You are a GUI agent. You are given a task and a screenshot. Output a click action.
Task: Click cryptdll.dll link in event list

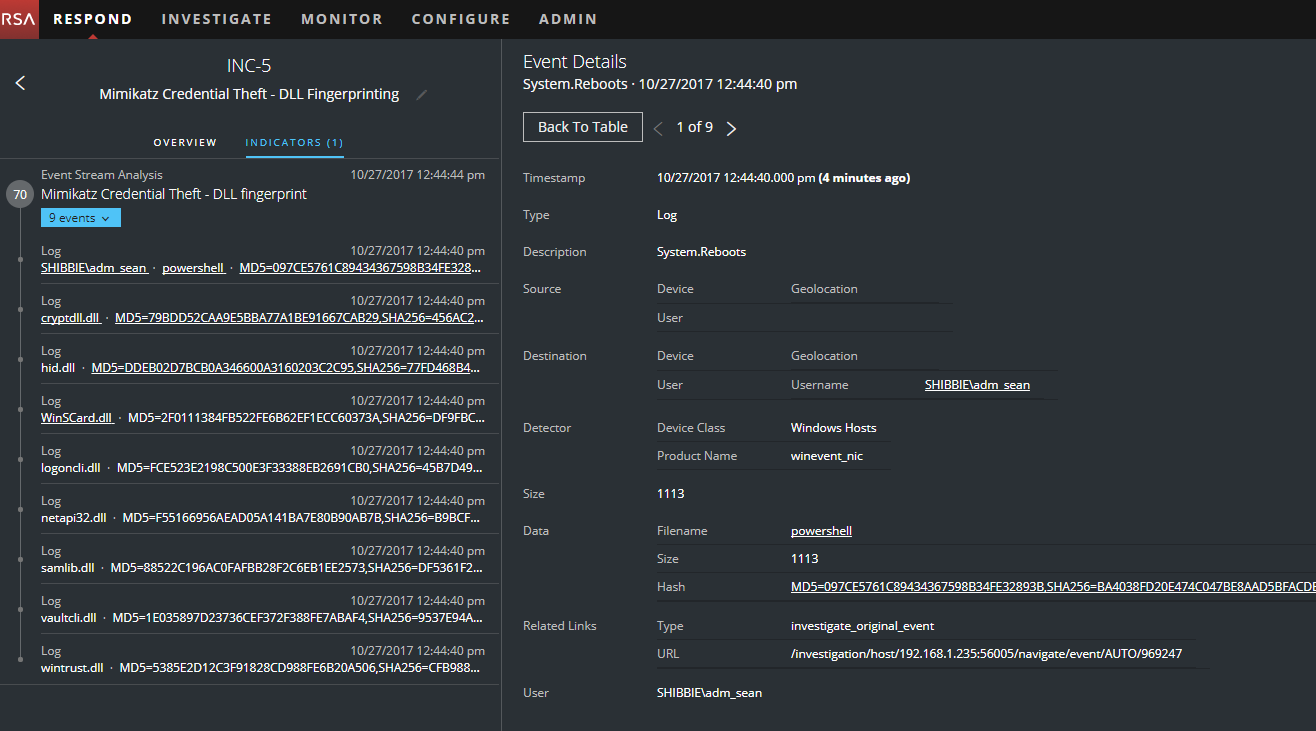click(69, 318)
